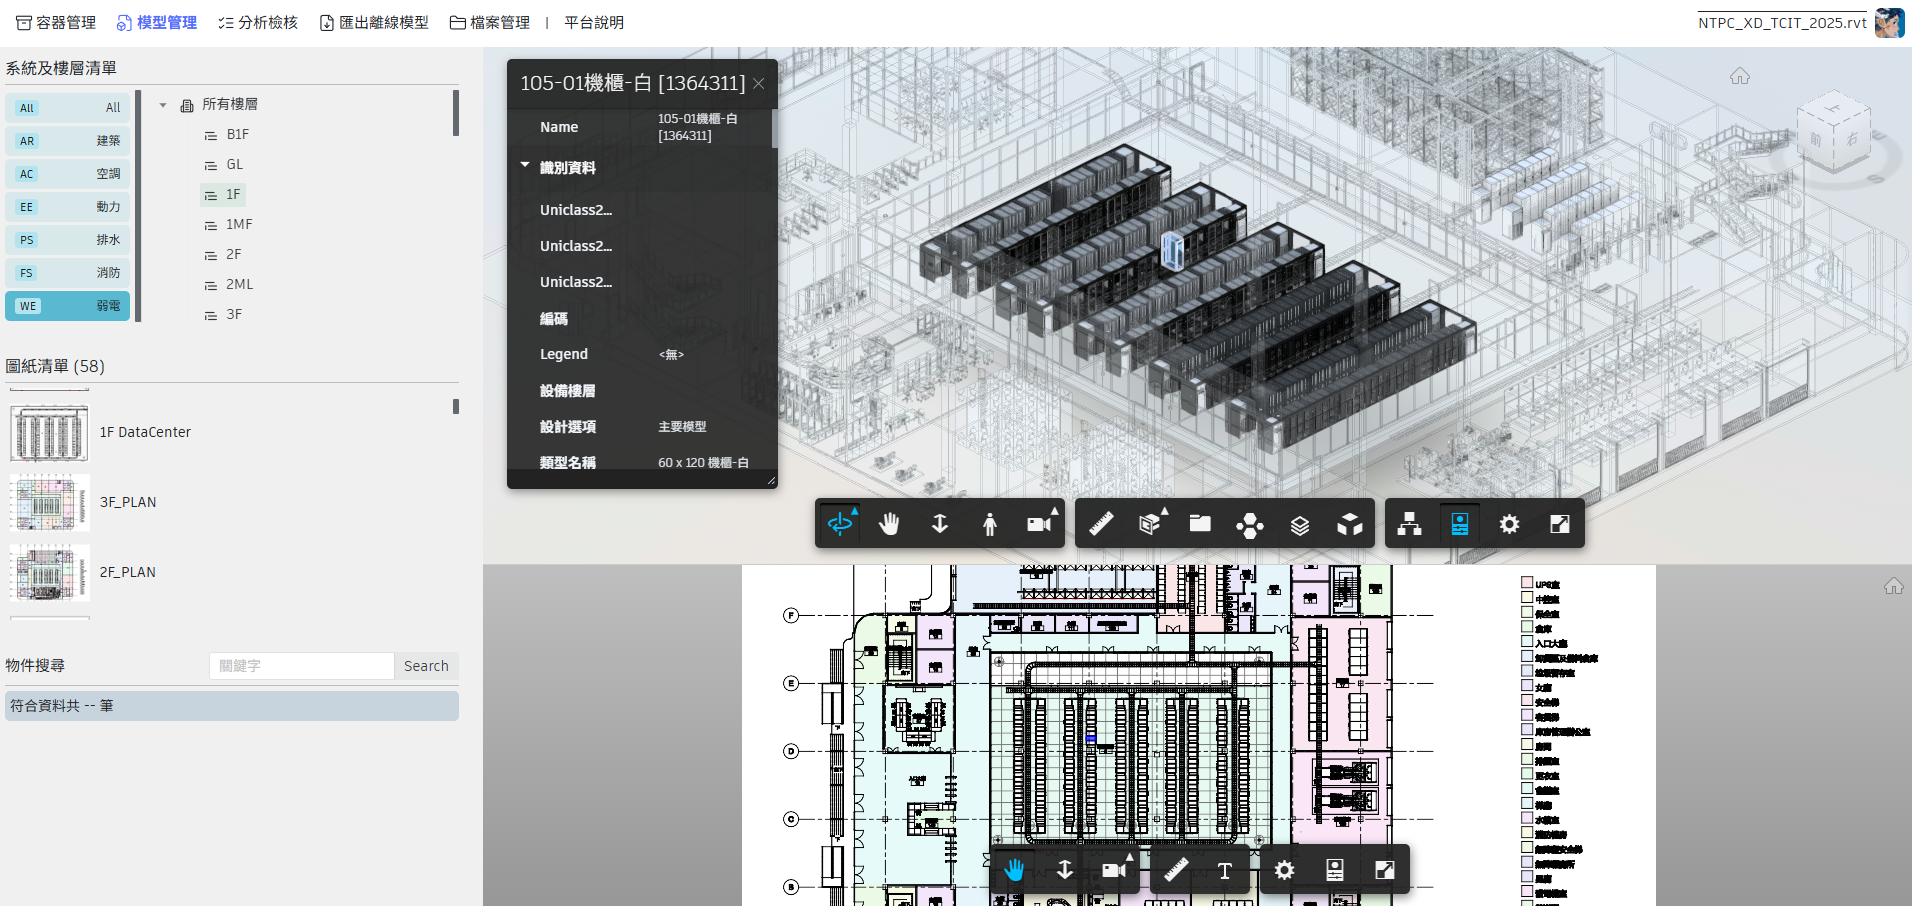Switch to the 容器管理 menu item
This screenshot has width=1912, height=906.
[55, 21]
